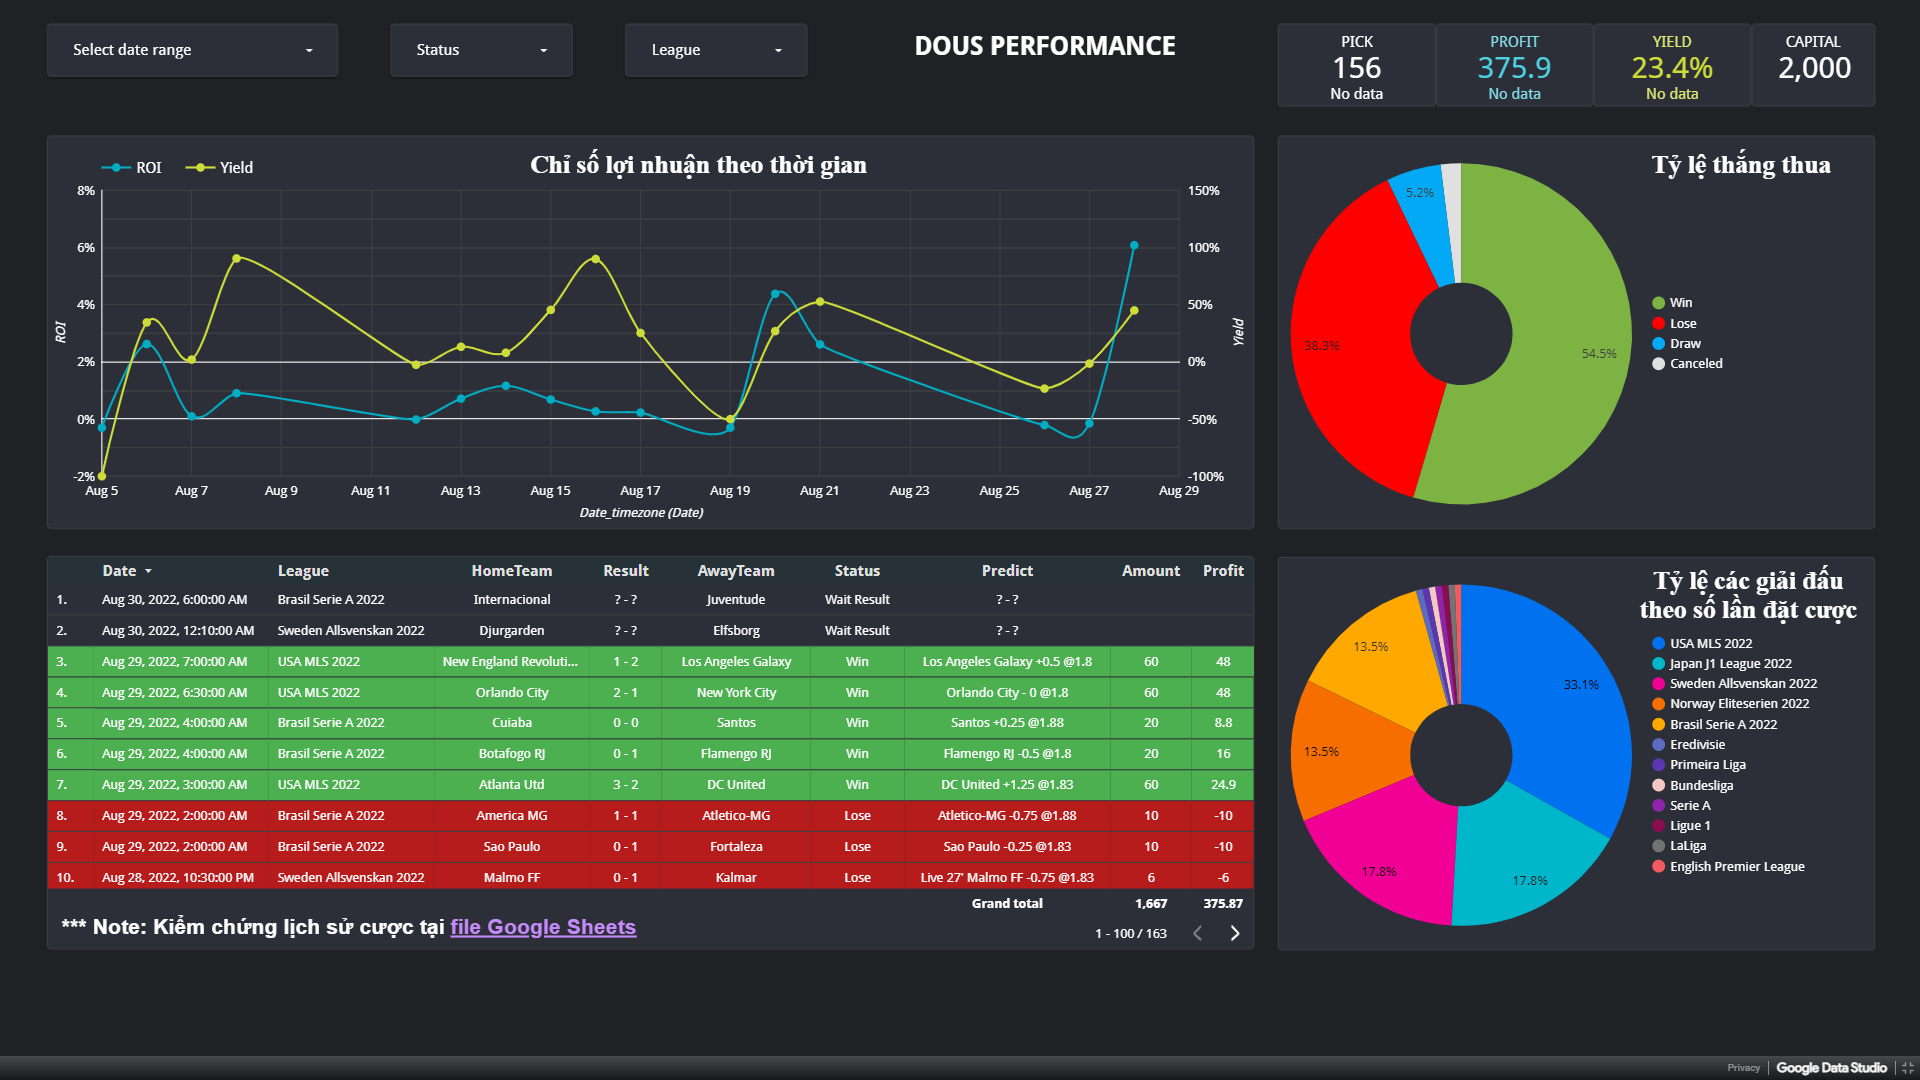Go to next table page arrow
1920x1080 pixels.
tap(1235, 933)
